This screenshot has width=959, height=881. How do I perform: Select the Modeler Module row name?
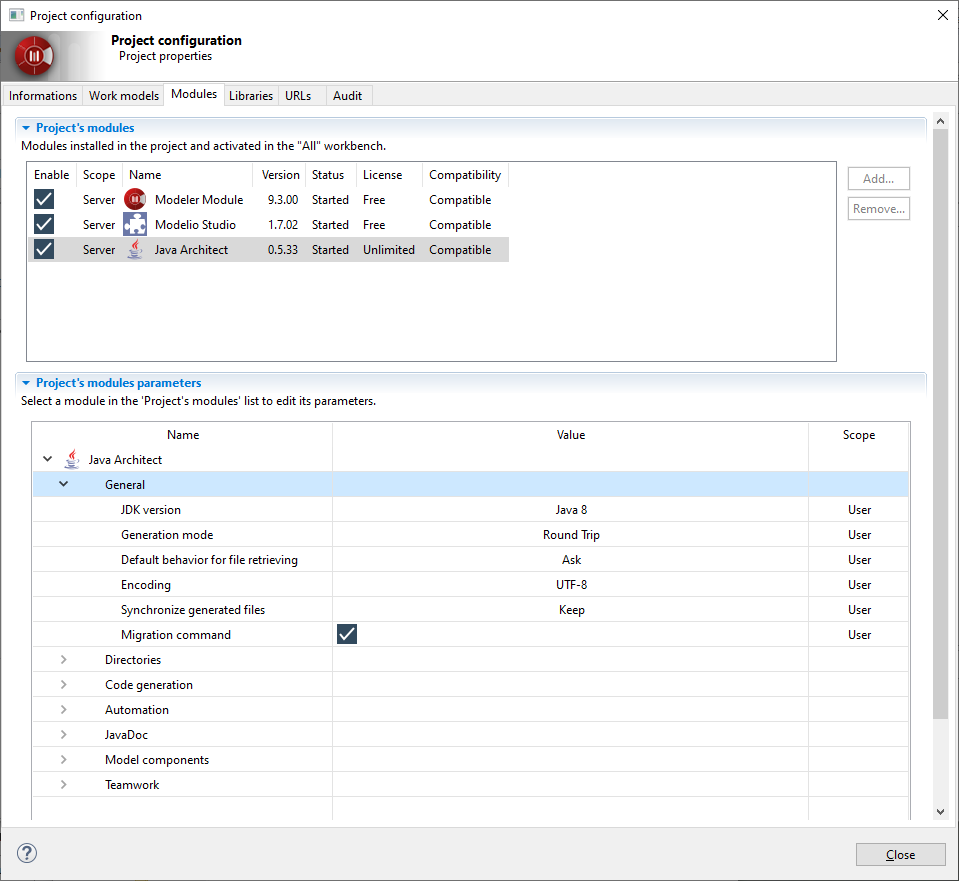click(x=199, y=200)
